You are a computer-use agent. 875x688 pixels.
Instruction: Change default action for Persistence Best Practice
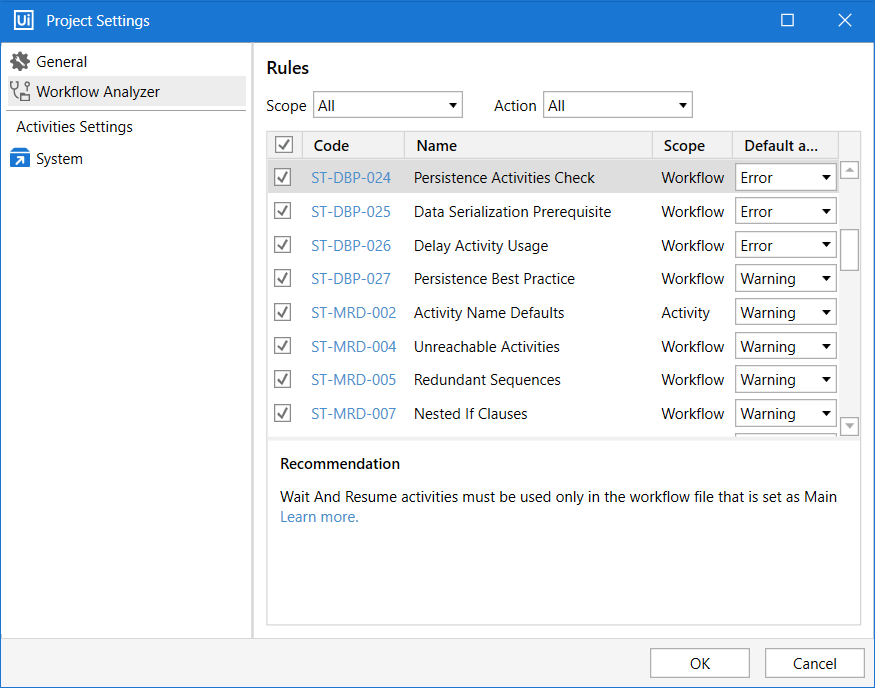point(786,278)
